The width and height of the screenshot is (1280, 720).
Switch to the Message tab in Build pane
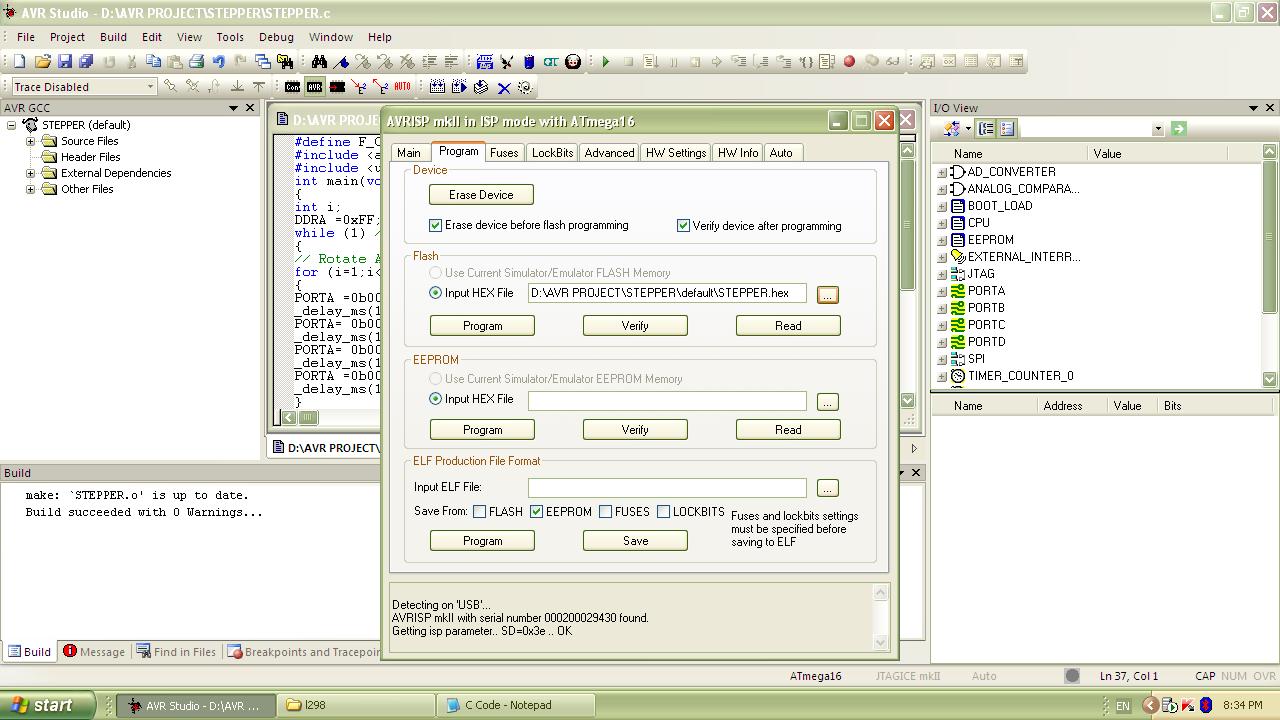(x=94, y=652)
